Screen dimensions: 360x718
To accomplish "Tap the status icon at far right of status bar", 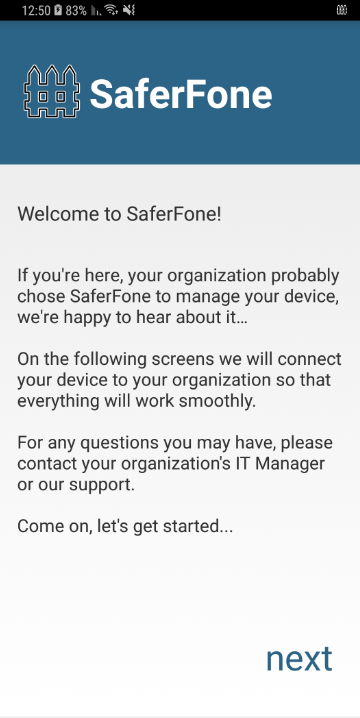I will pos(342,10).
